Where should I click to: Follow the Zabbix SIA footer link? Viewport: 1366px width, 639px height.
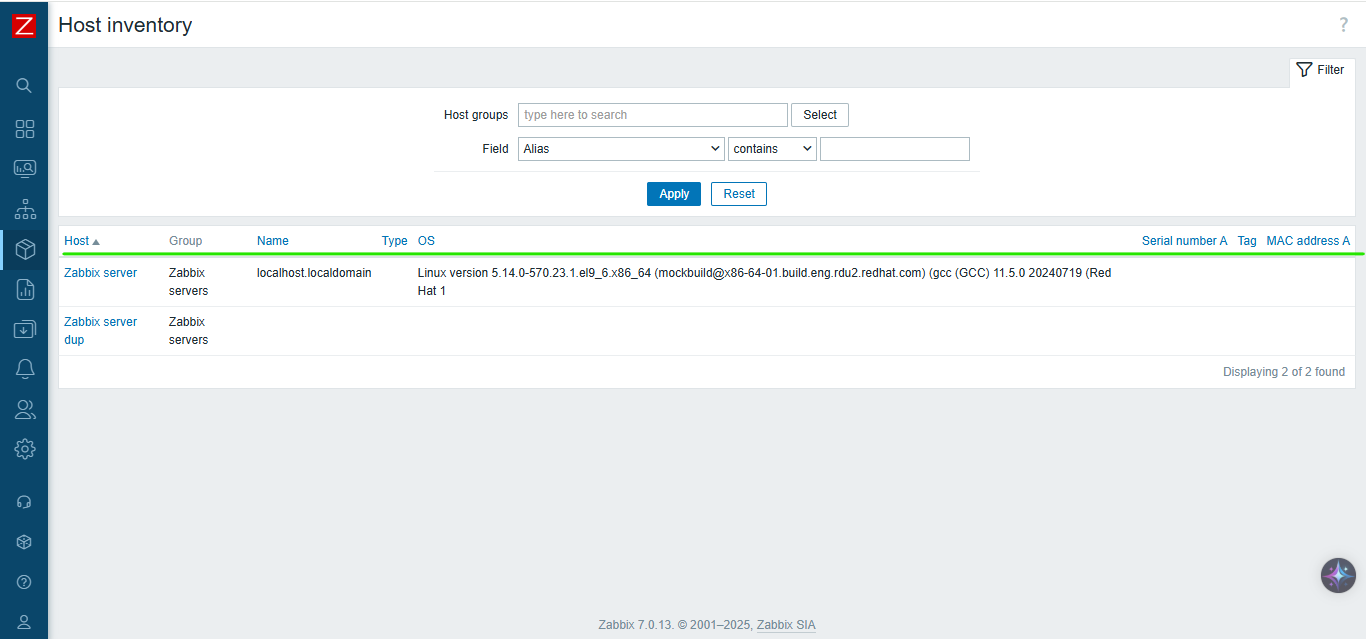(786, 625)
